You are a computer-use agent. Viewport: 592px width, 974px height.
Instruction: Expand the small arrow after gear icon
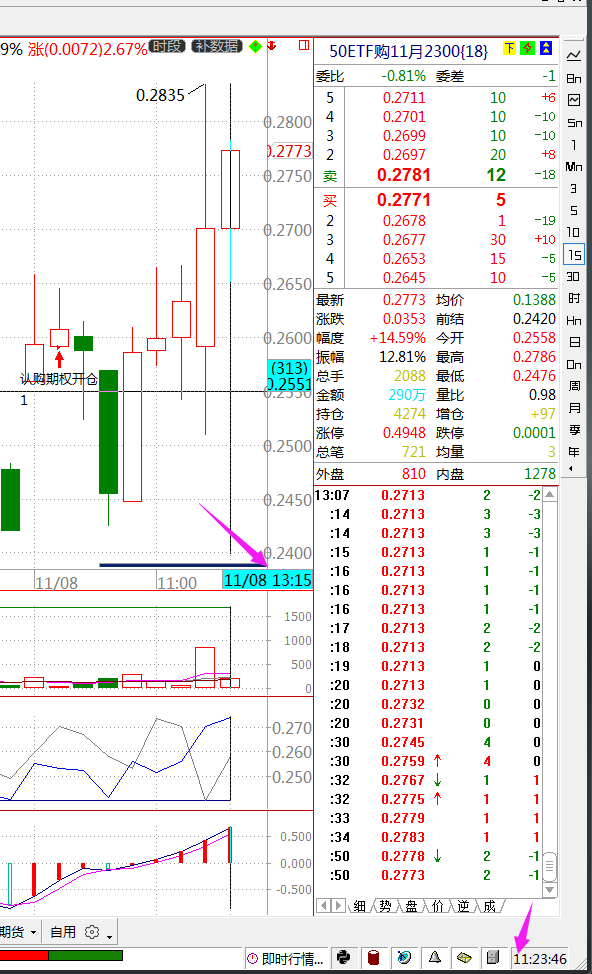109,936
